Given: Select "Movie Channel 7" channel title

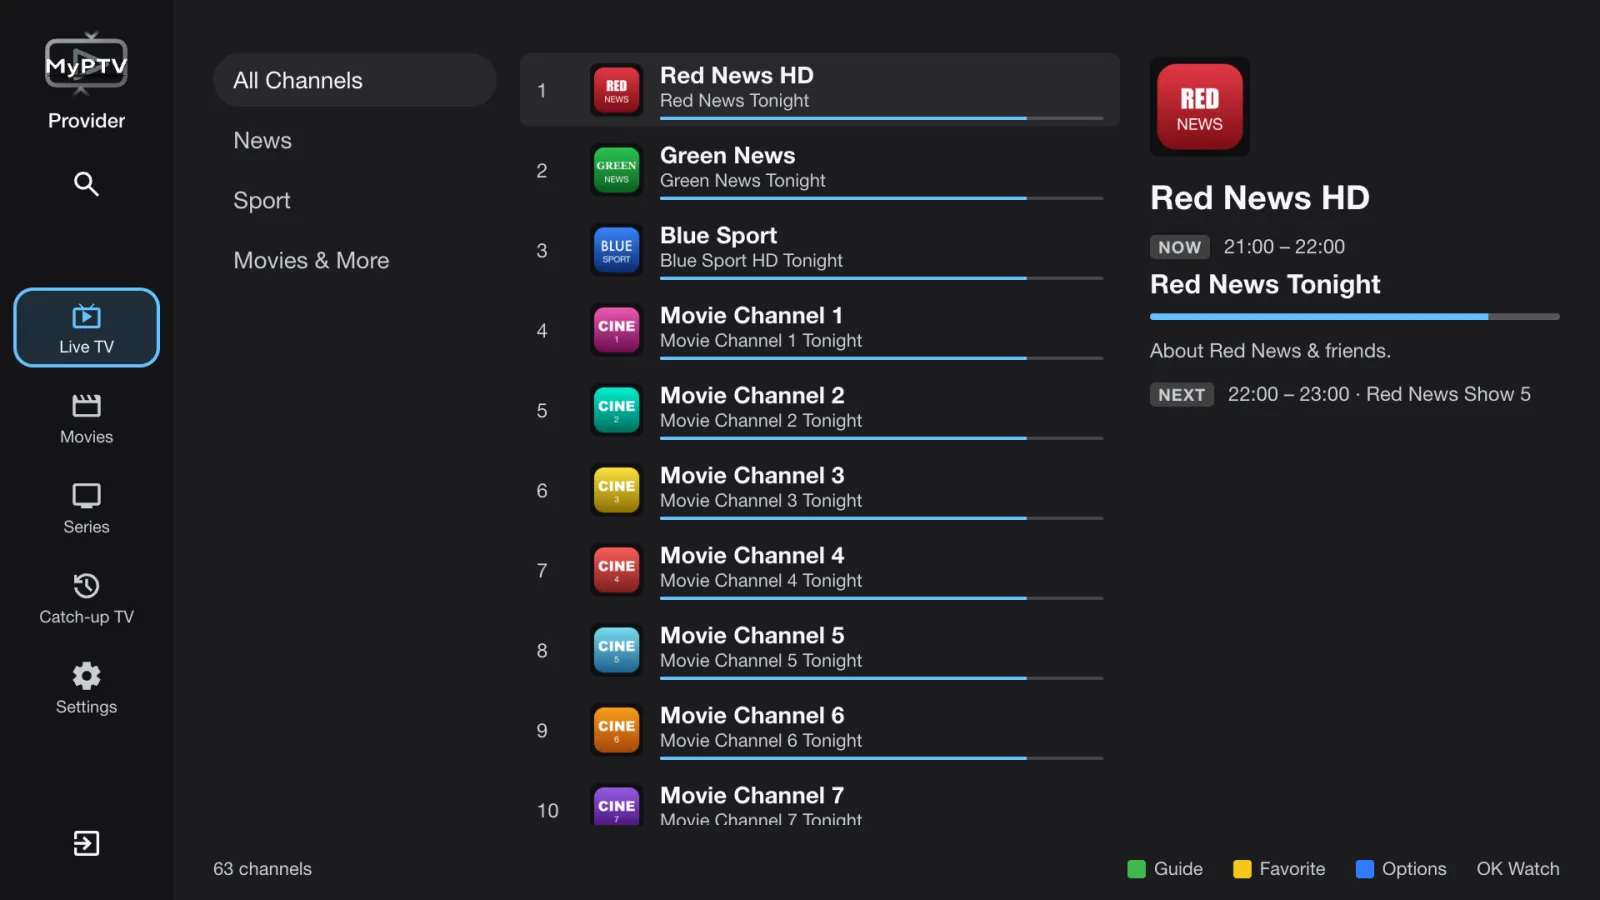Looking at the screenshot, I should 752,795.
